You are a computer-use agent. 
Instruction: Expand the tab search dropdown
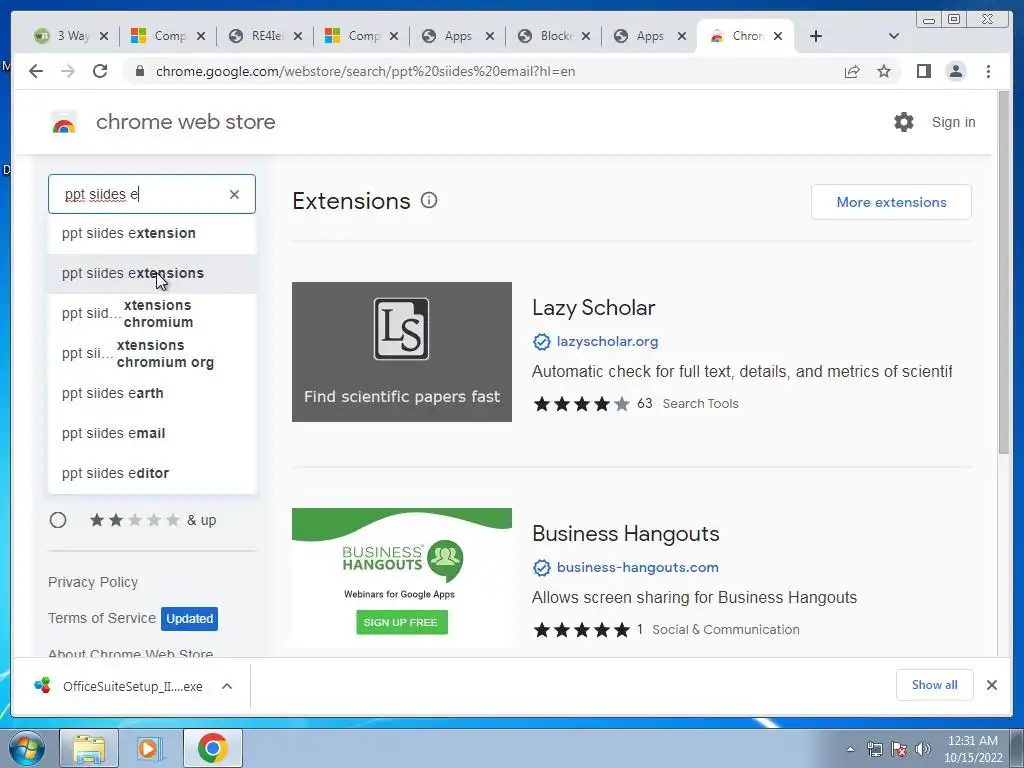tap(894, 36)
